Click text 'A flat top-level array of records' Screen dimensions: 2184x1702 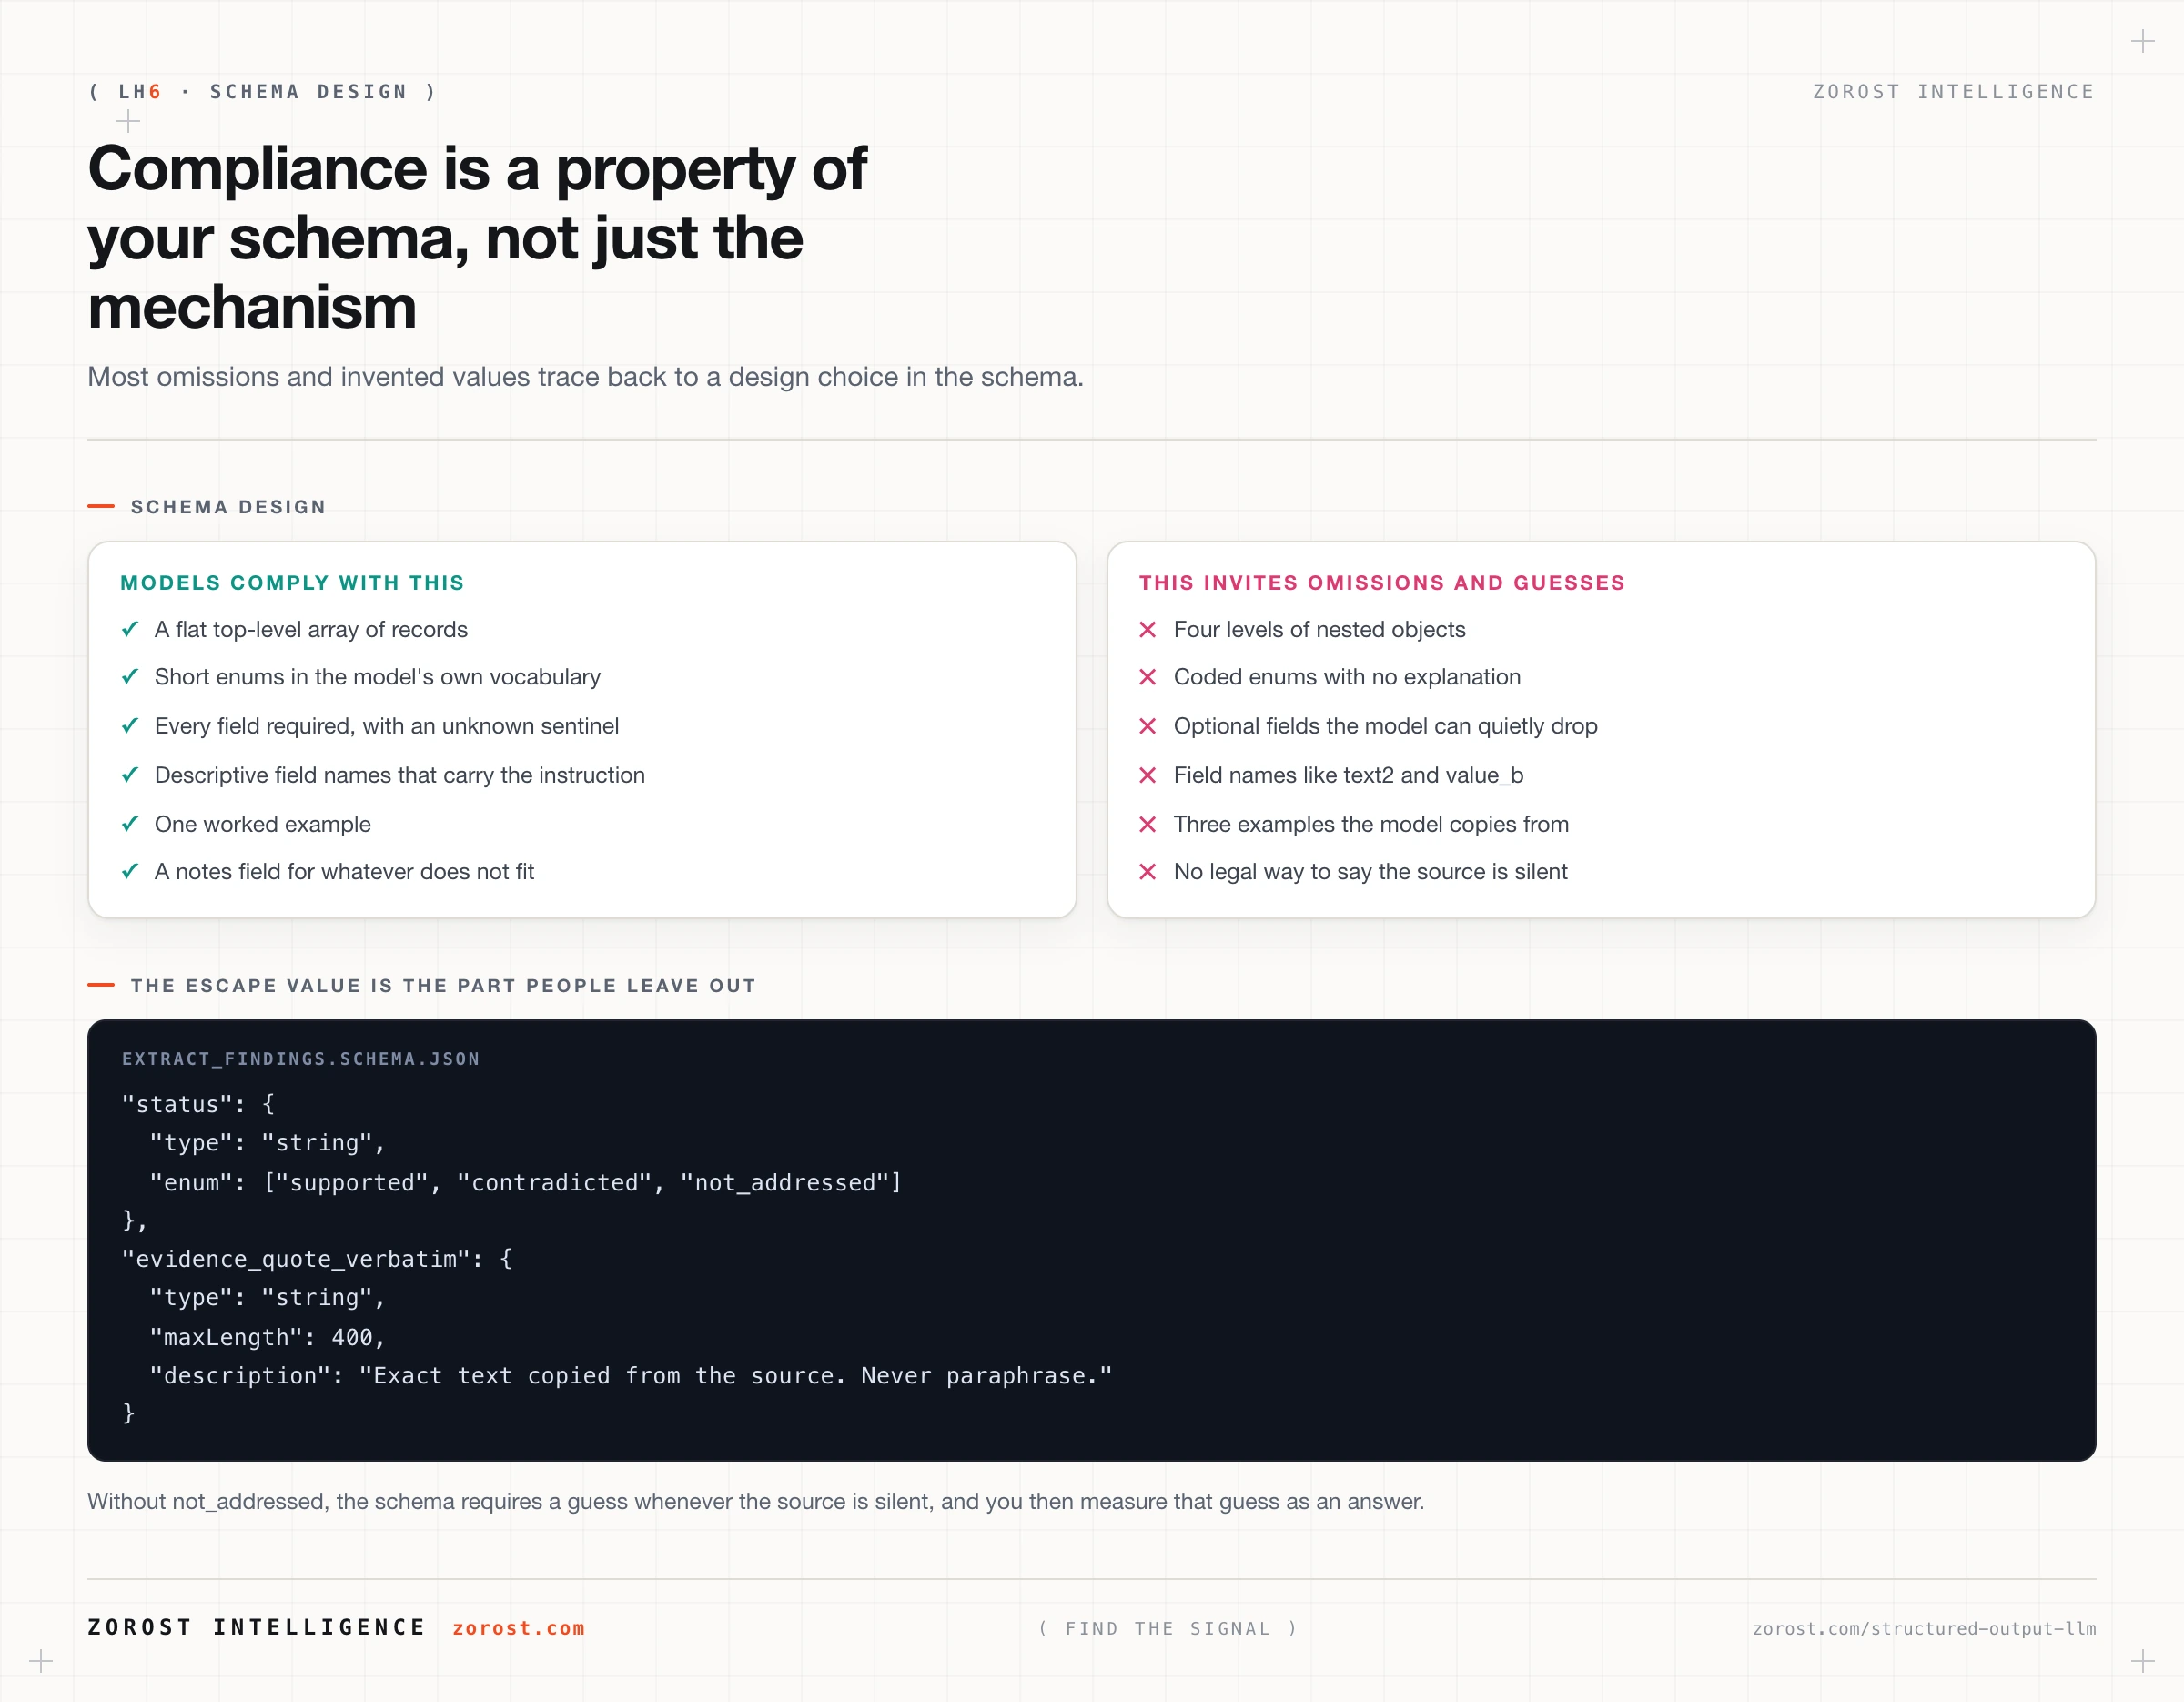(x=311, y=629)
